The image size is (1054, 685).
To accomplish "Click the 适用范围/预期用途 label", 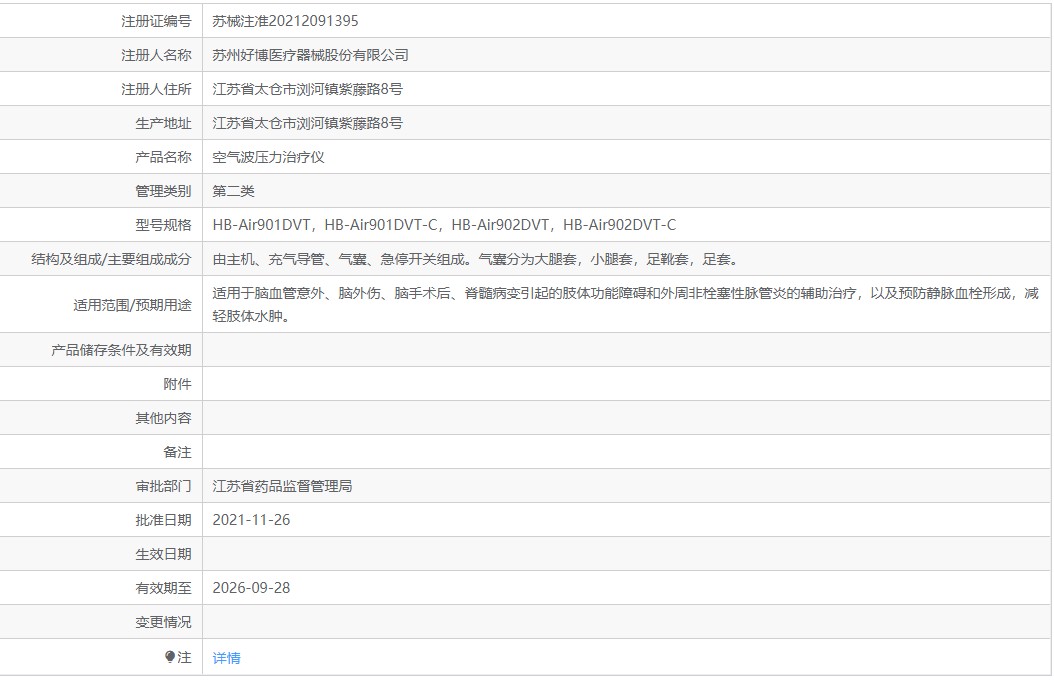I will click(132, 305).
